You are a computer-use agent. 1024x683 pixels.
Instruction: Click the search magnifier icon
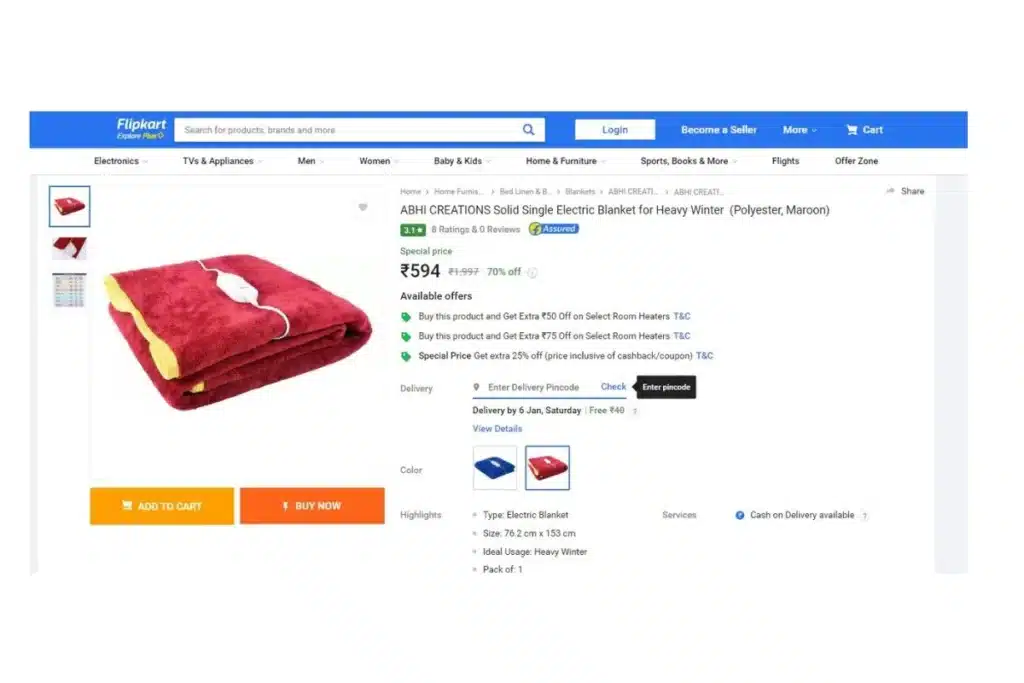click(x=528, y=129)
